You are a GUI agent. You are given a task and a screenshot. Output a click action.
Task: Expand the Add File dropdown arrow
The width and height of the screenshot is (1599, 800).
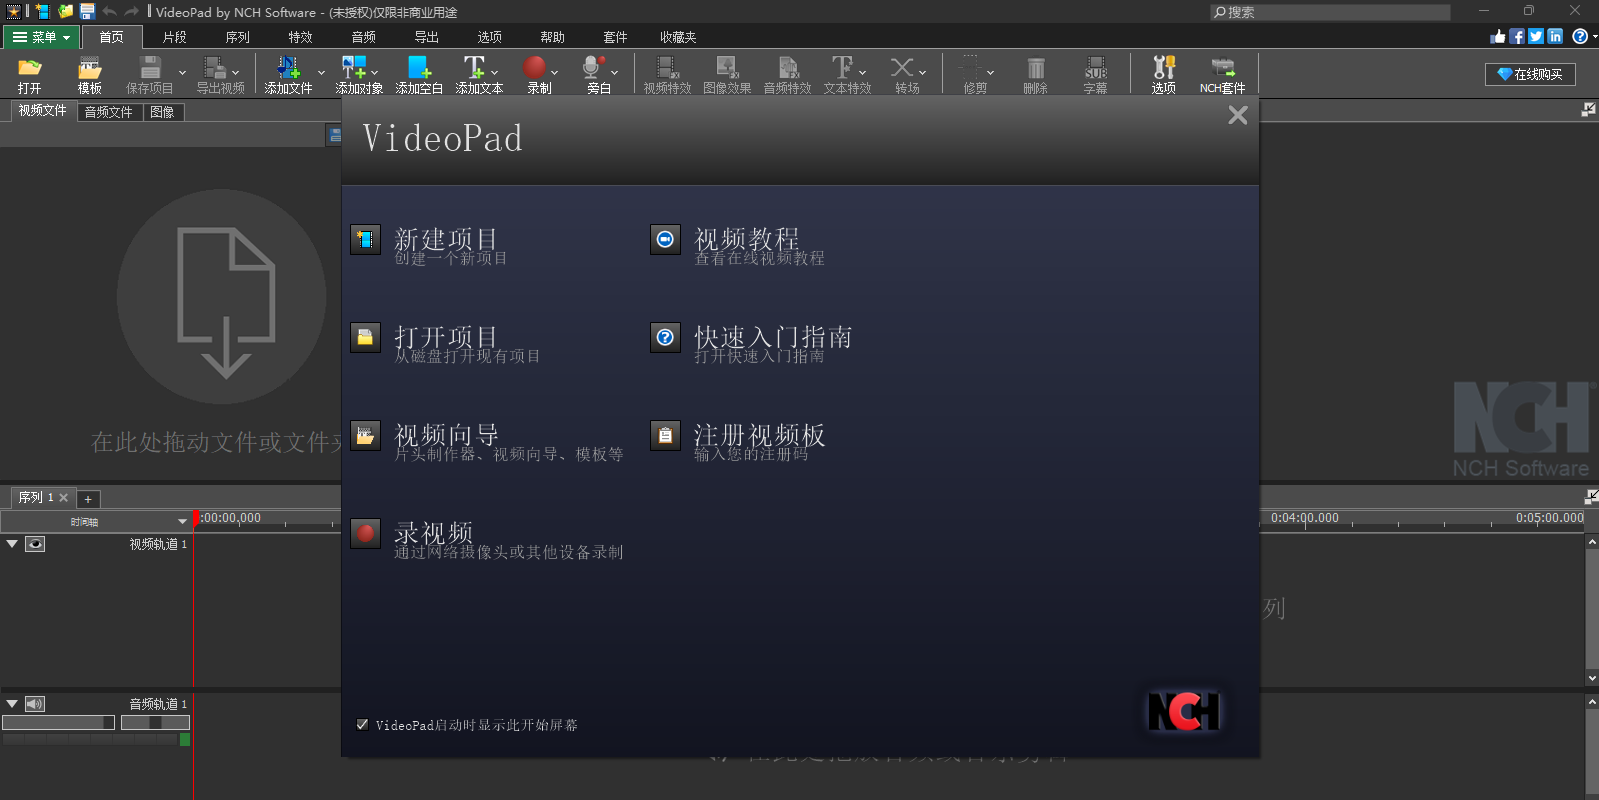pos(321,73)
